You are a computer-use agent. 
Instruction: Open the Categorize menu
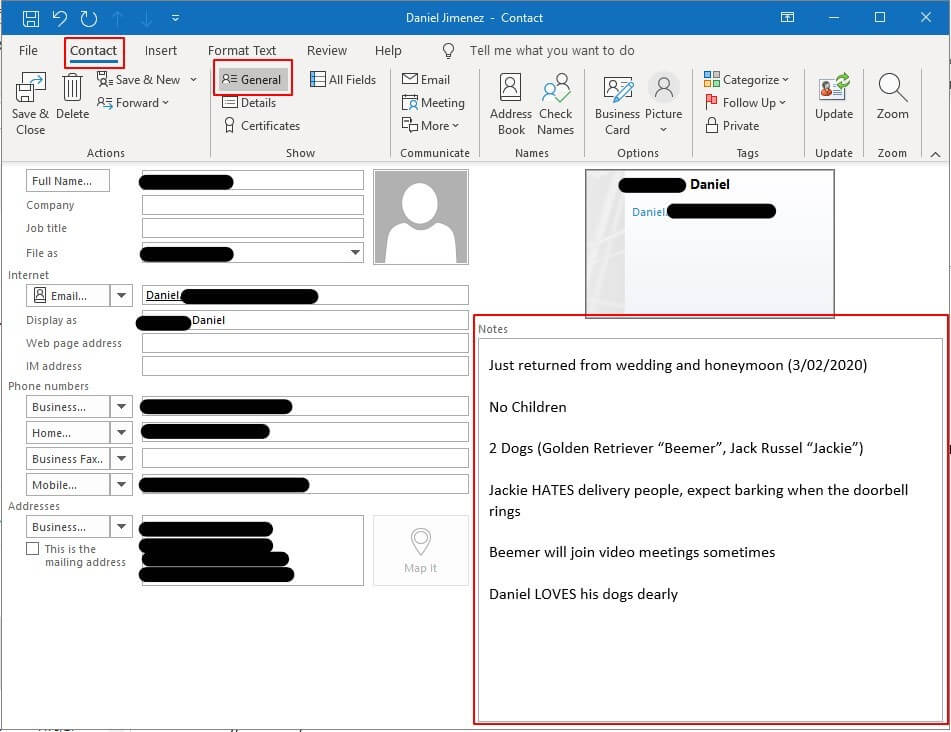[x=746, y=79]
